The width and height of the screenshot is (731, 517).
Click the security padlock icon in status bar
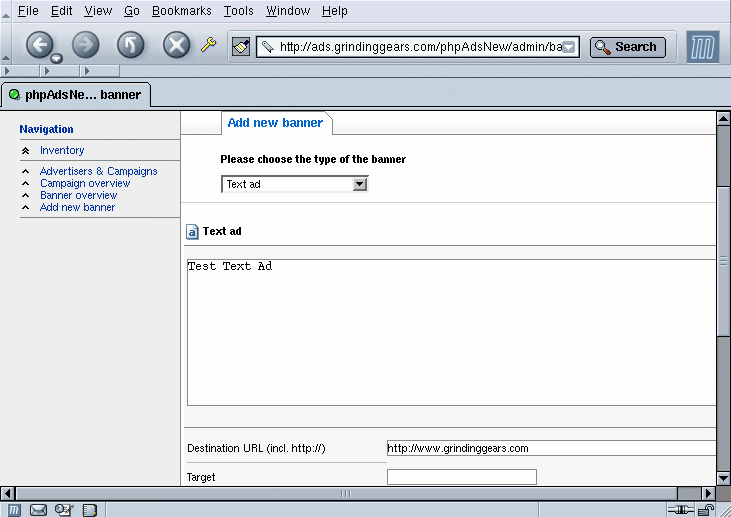(x=706, y=510)
